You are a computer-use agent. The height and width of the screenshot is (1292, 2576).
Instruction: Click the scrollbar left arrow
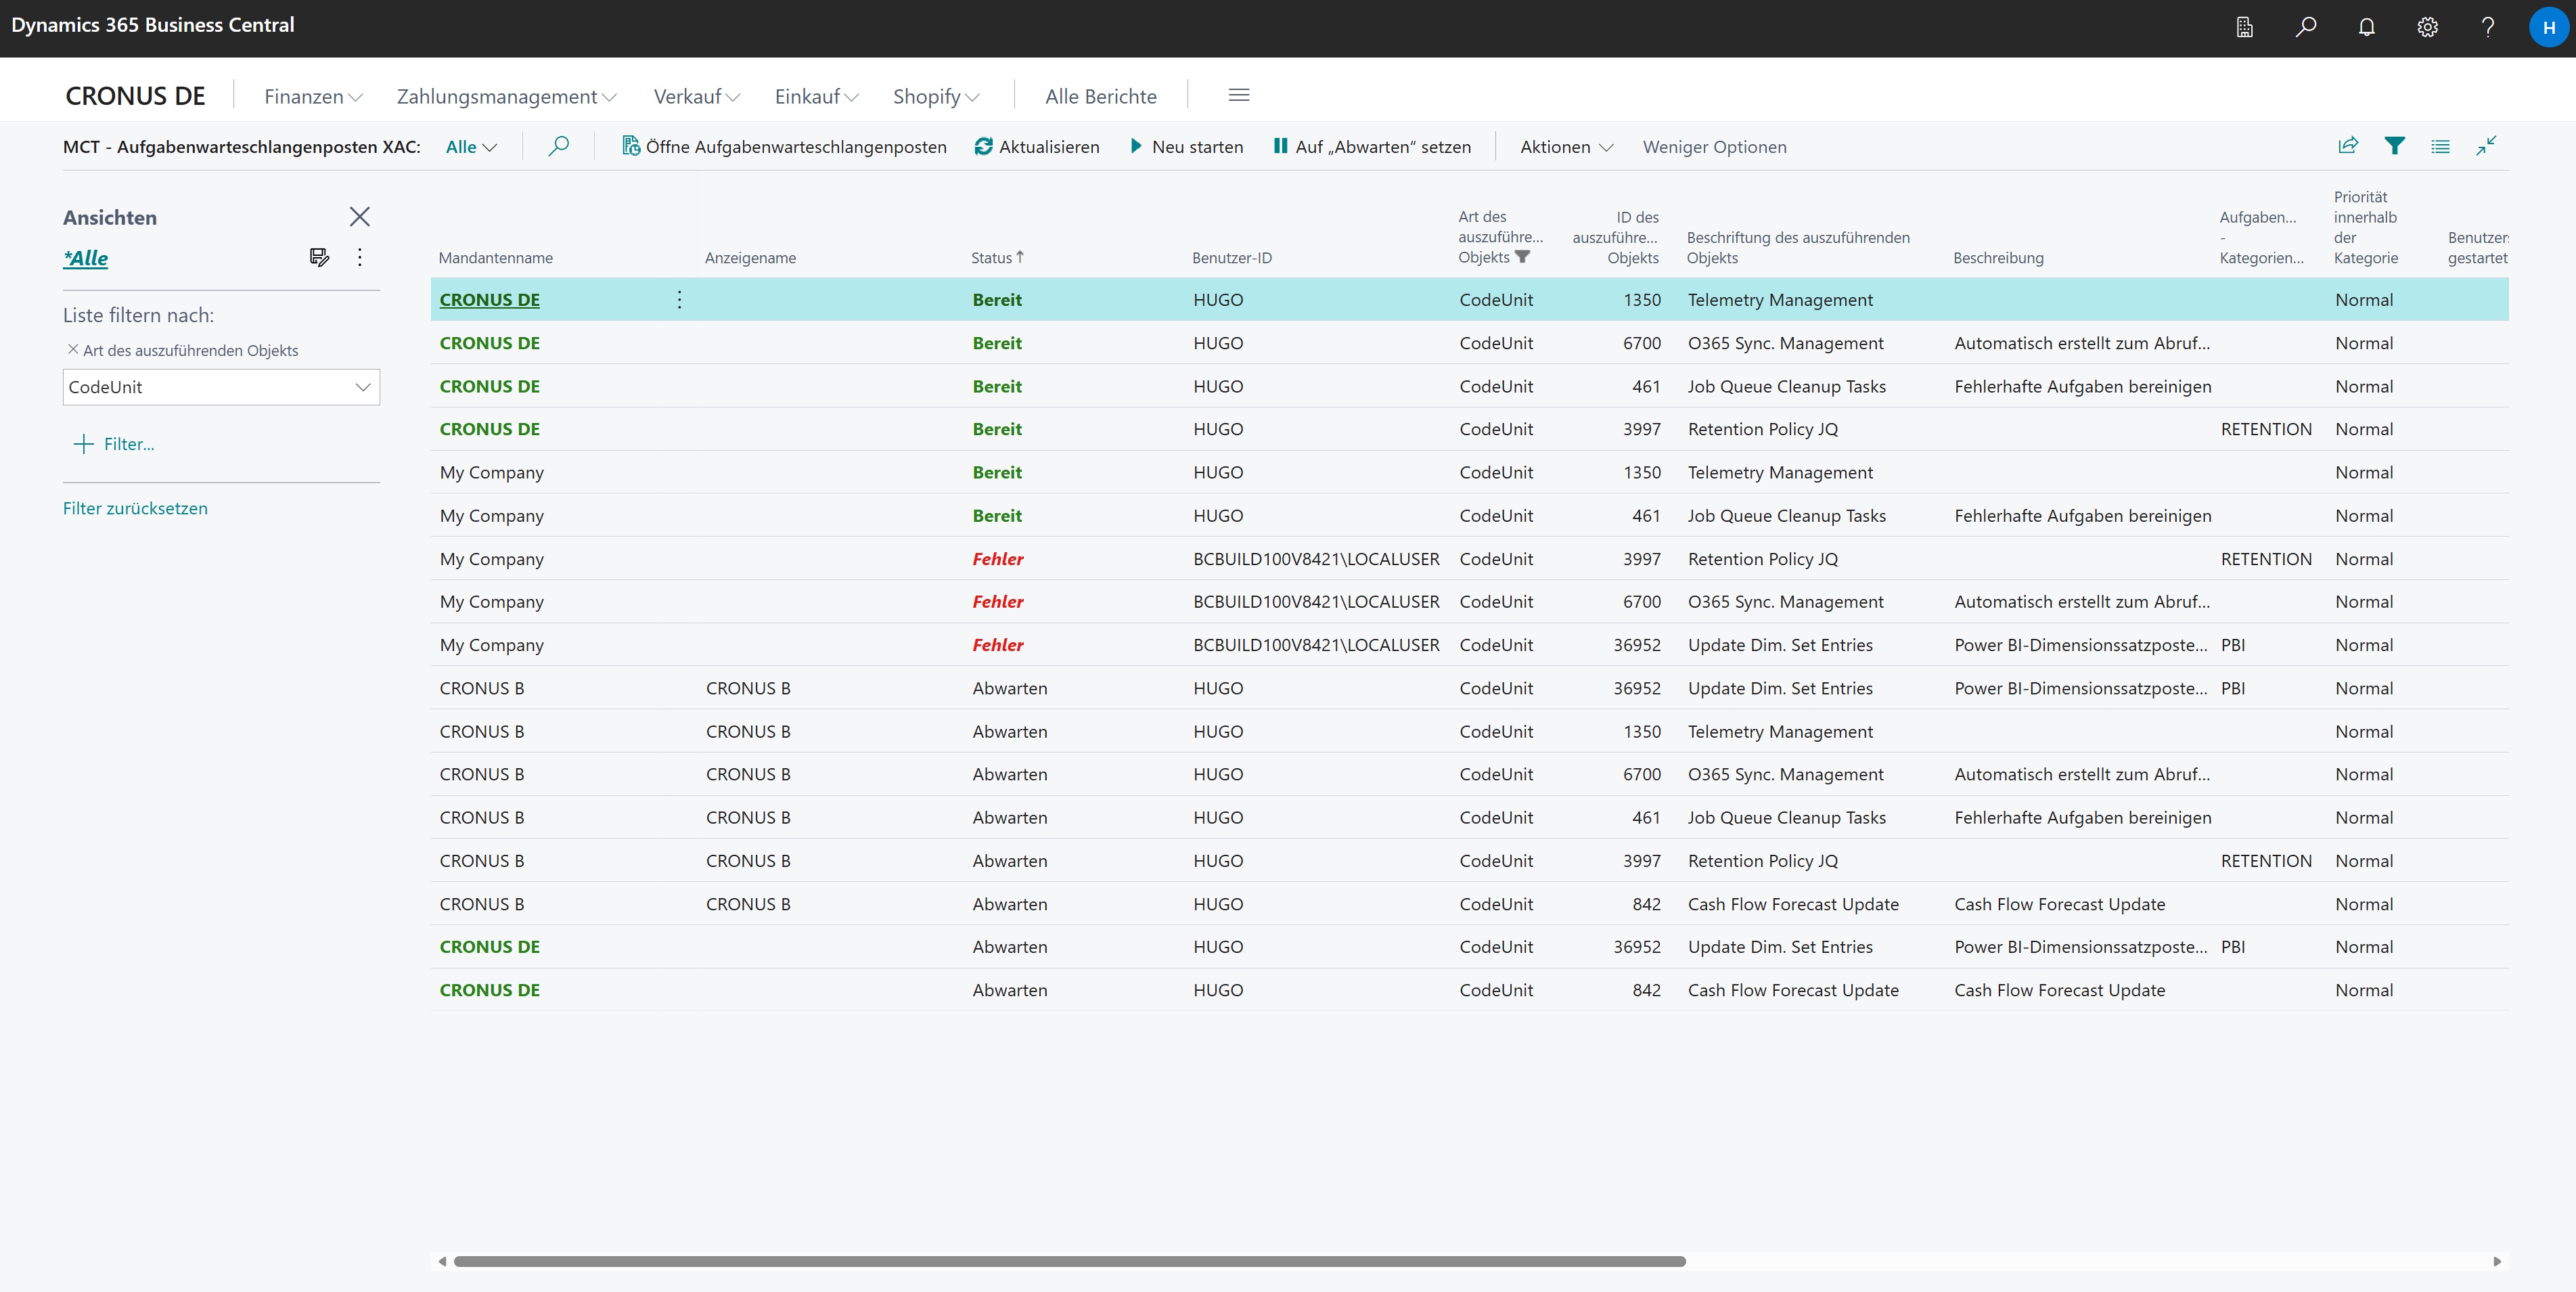click(x=442, y=1261)
